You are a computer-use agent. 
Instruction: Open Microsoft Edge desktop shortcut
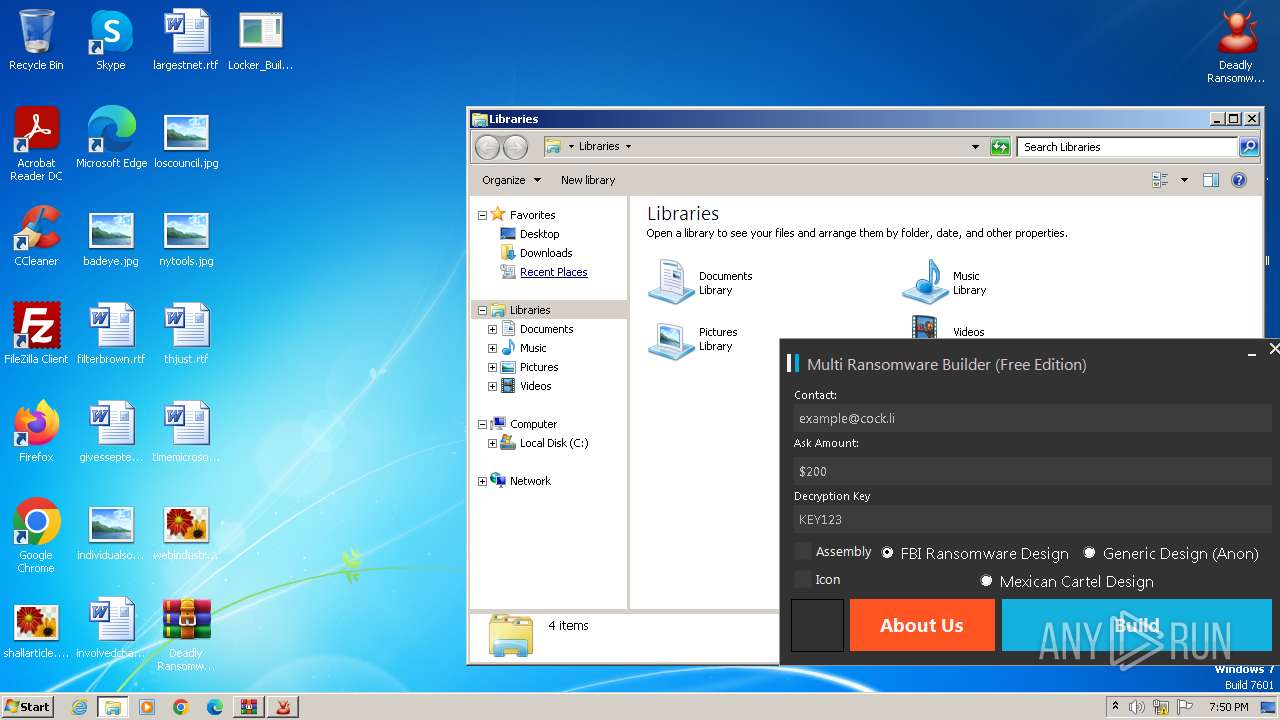pyautogui.click(x=111, y=138)
